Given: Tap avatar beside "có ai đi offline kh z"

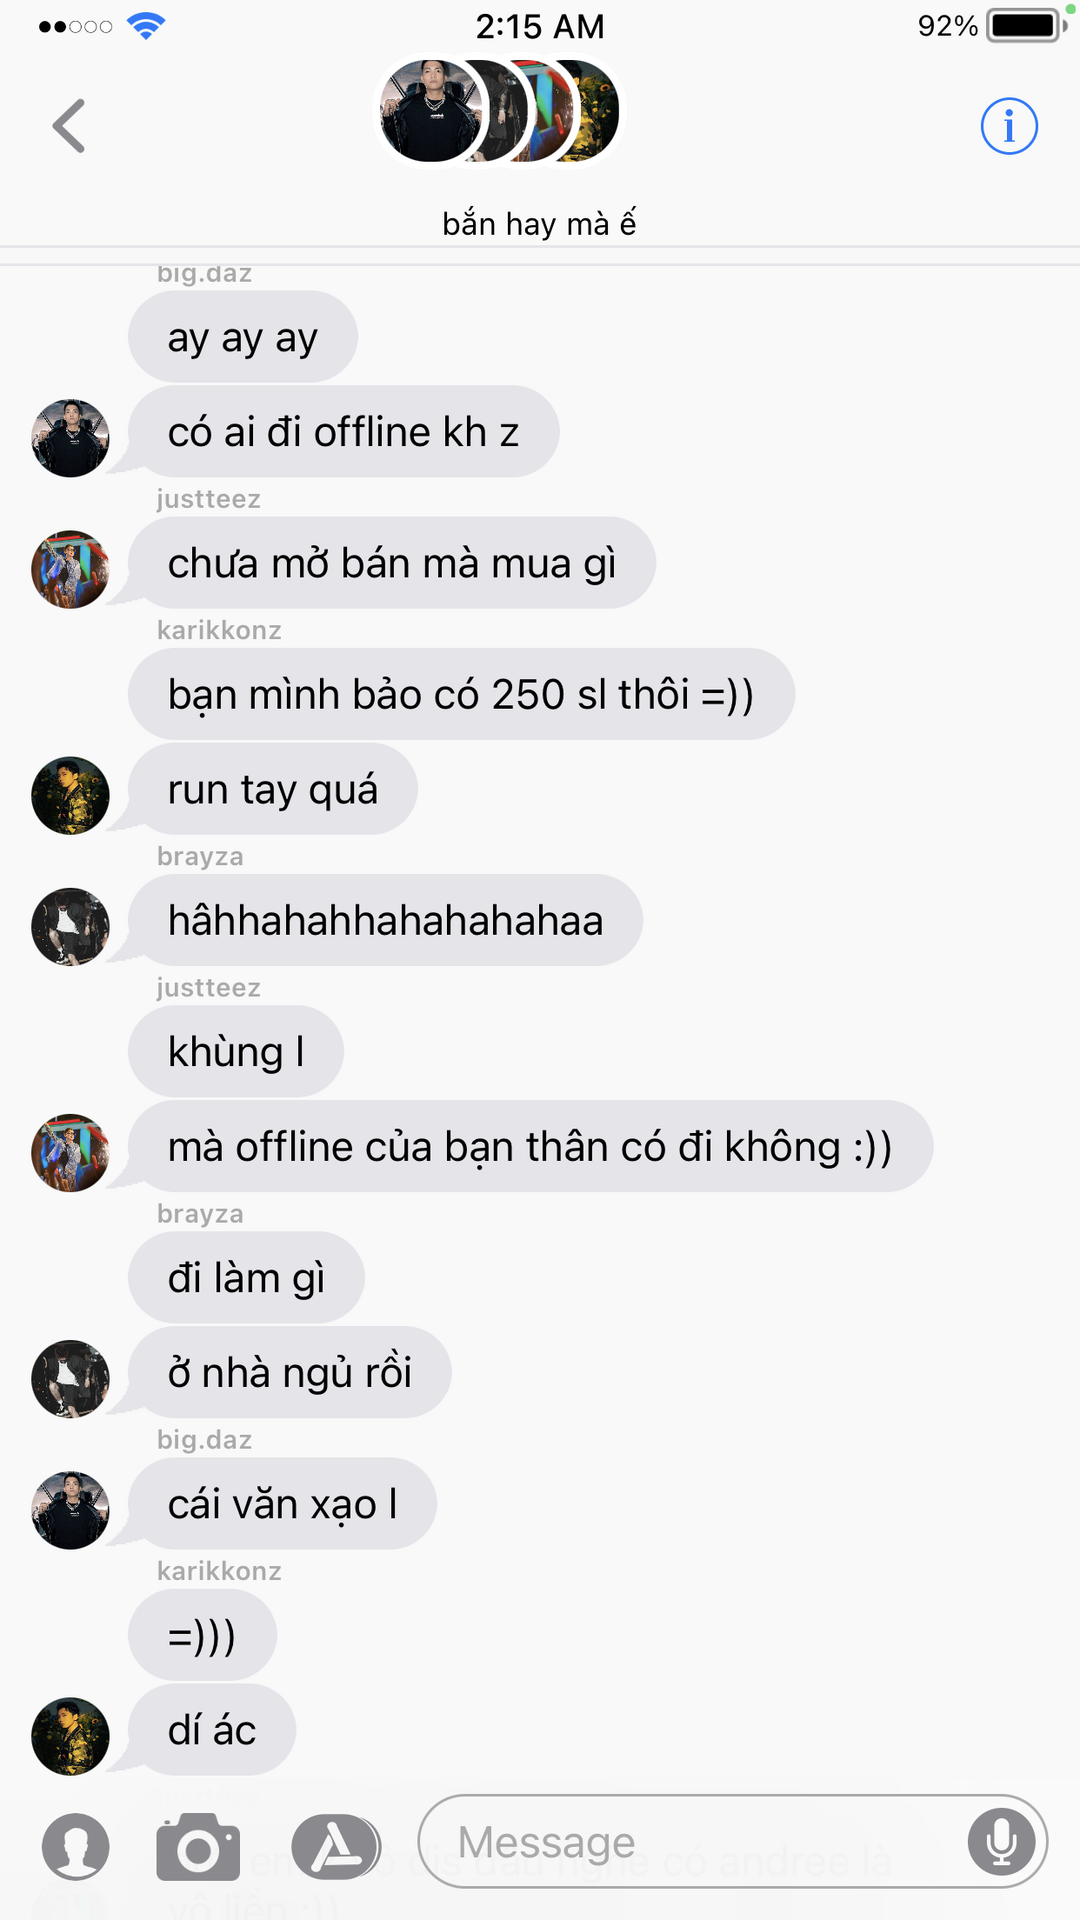Looking at the screenshot, I should click(70, 438).
